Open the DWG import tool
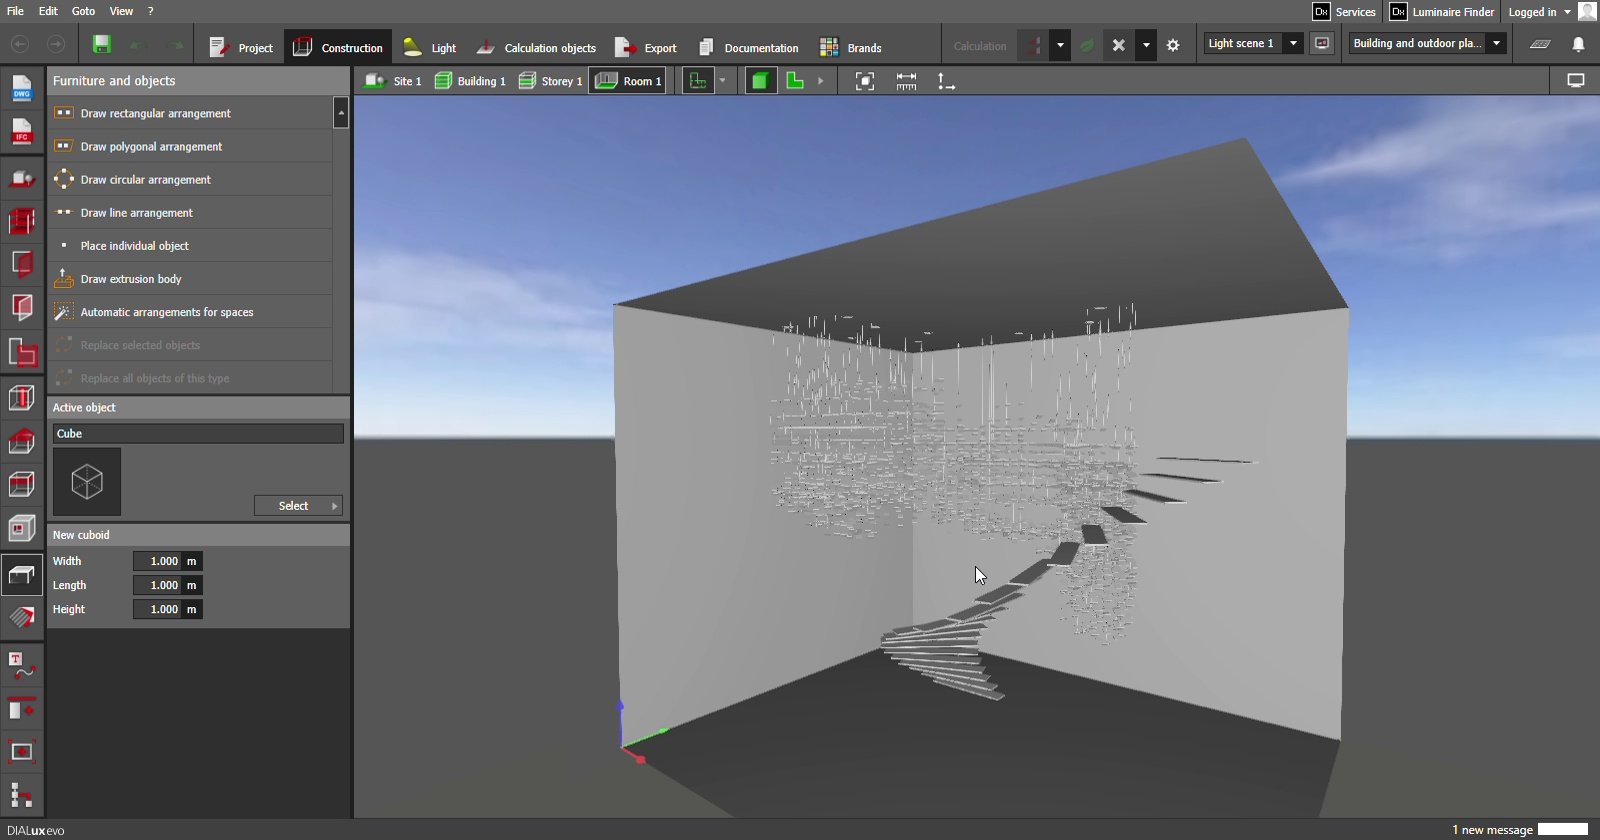The width and height of the screenshot is (1600, 840). (x=21, y=89)
